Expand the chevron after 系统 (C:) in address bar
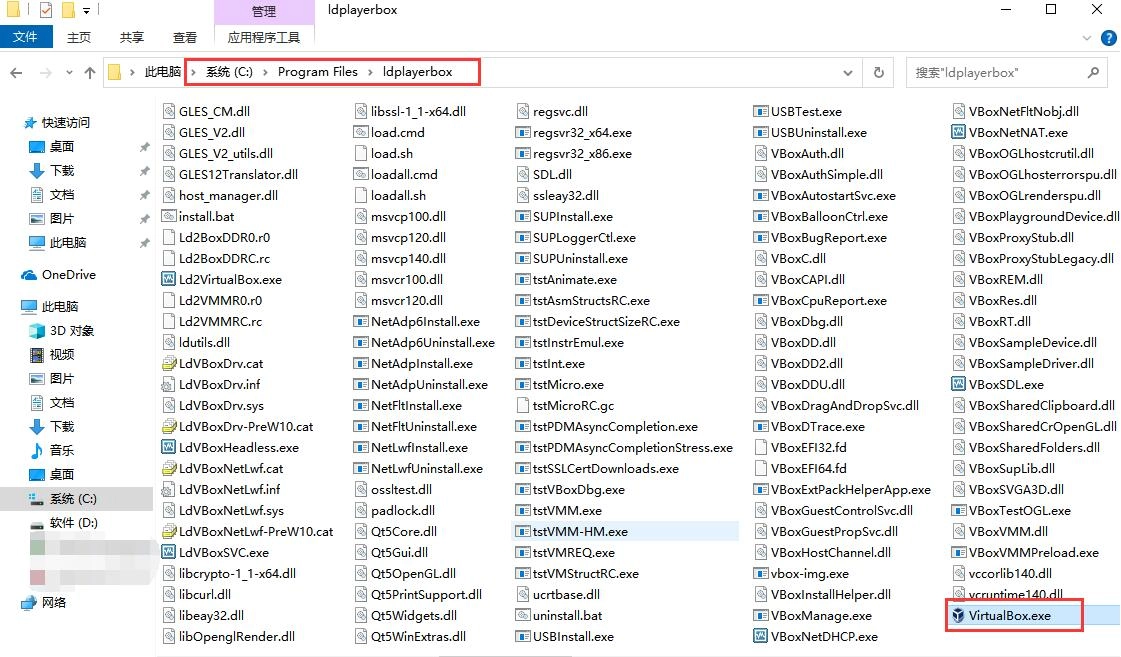This screenshot has height=657, width=1121. pos(265,72)
